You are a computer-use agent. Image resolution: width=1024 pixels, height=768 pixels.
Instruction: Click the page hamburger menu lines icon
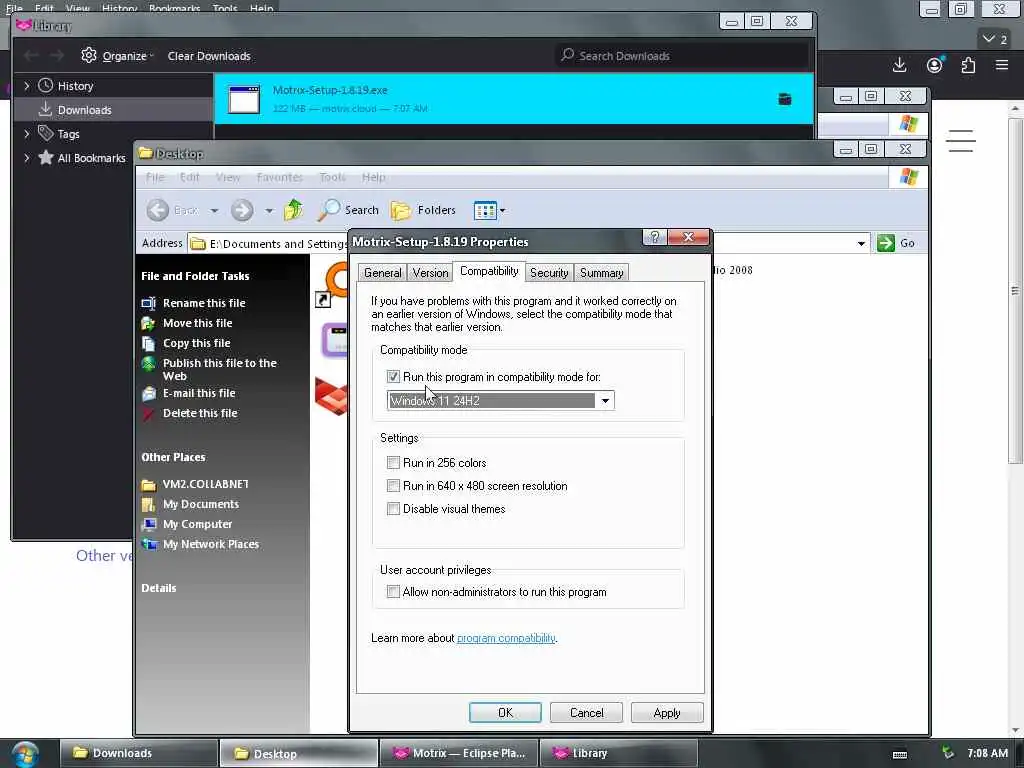[961, 140]
